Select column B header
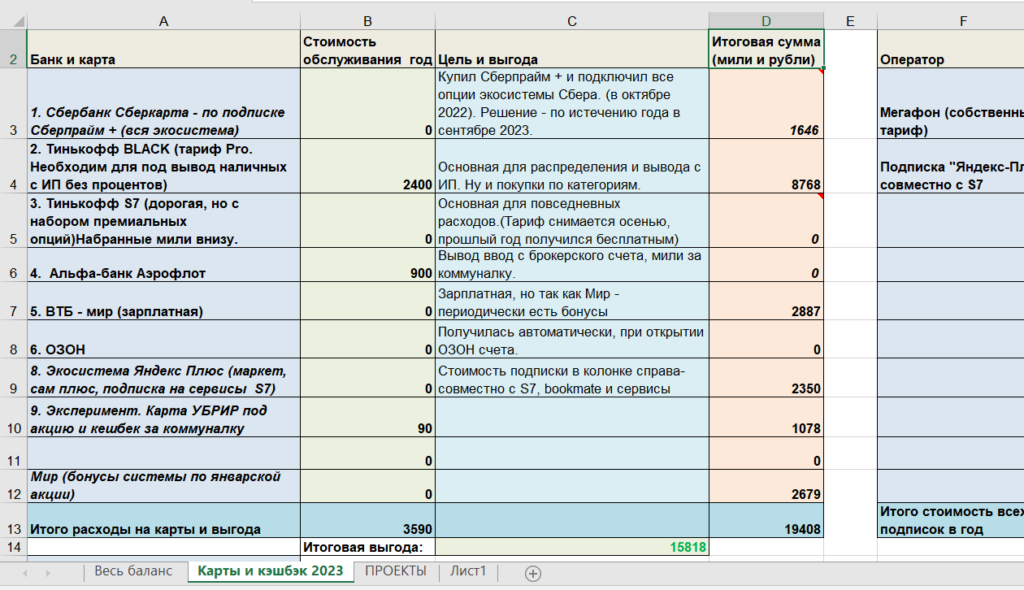Image resolution: width=1024 pixels, height=590 pixels. coord(368,21)
